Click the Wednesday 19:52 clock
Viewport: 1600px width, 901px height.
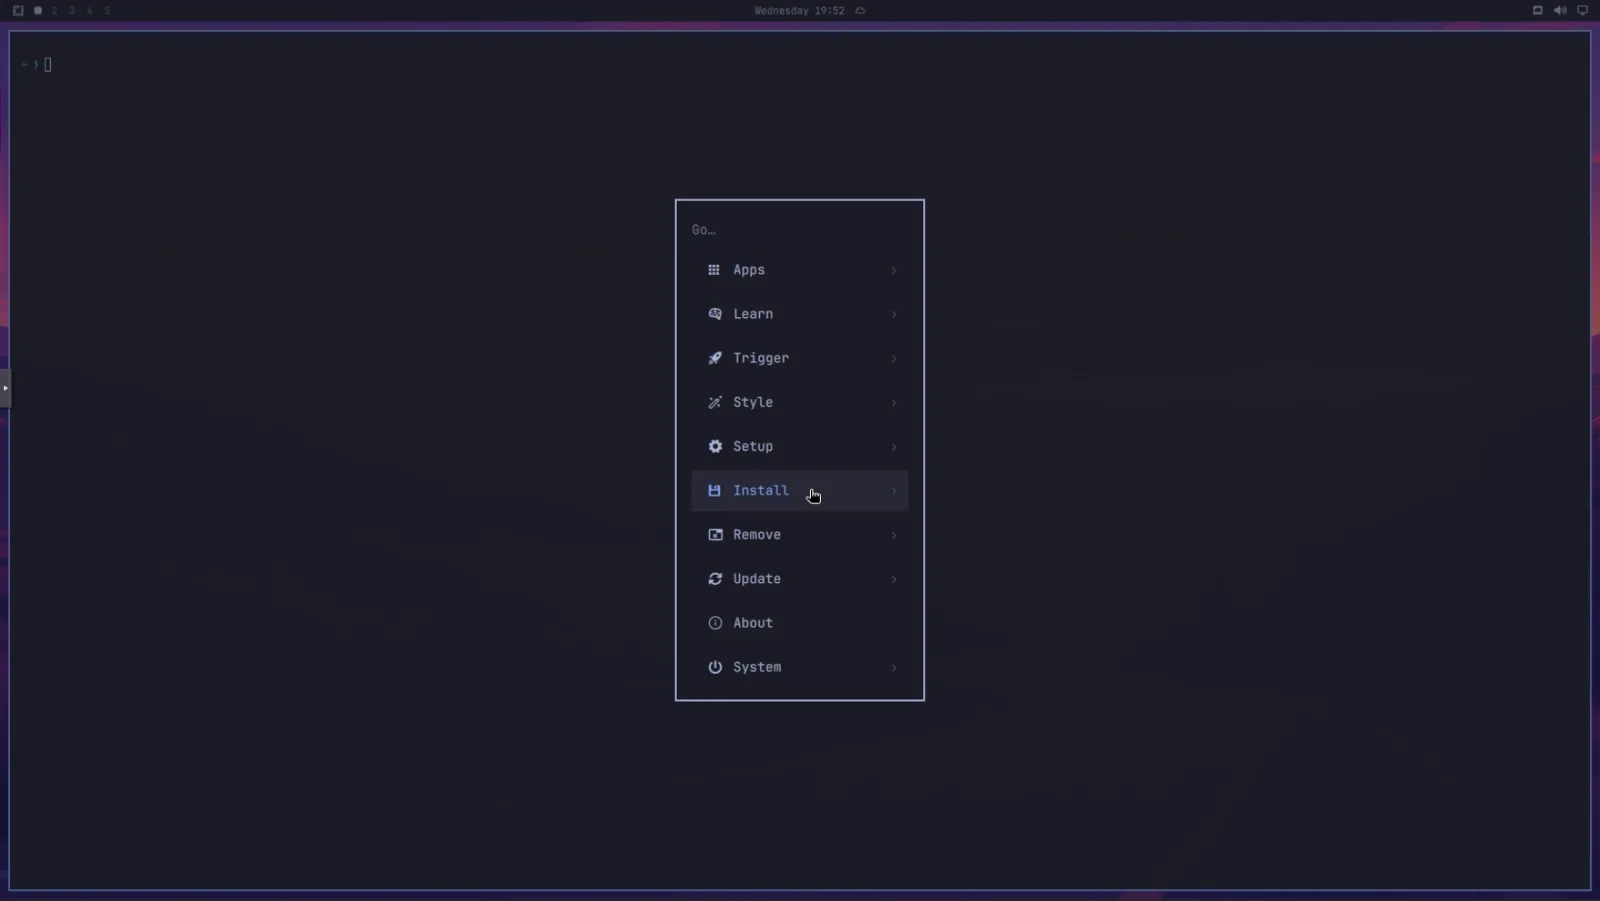799,10
